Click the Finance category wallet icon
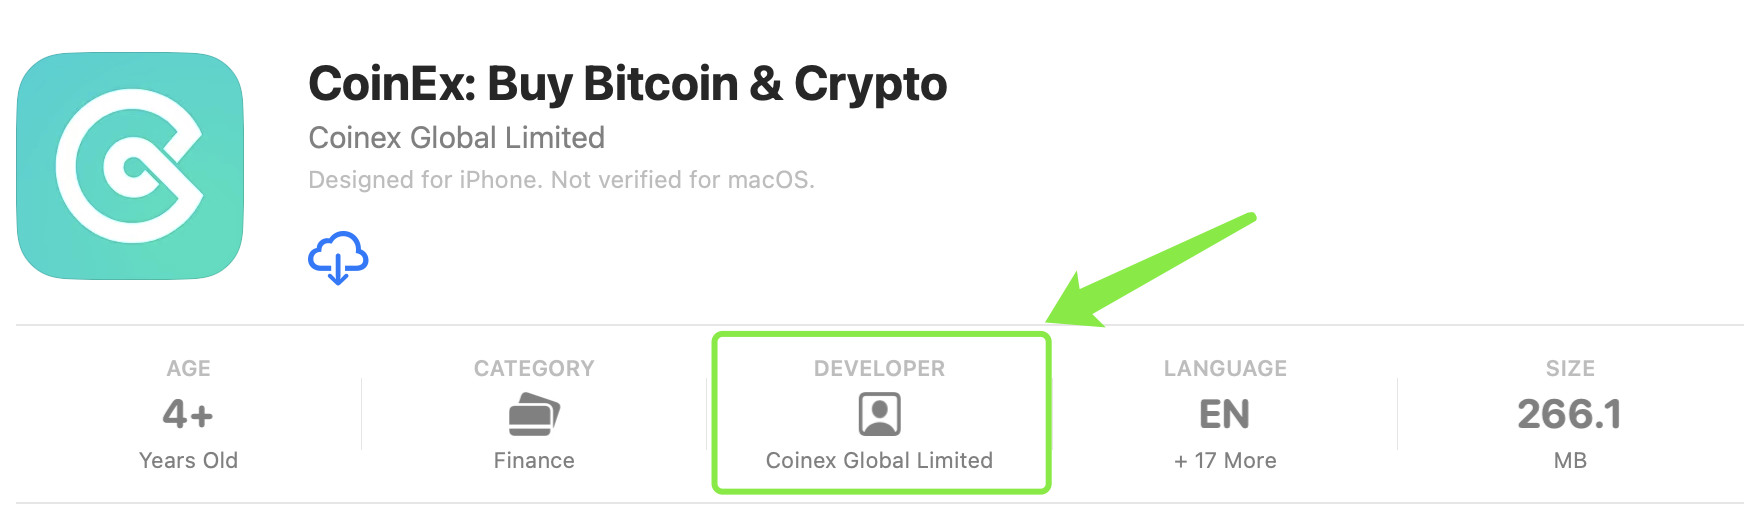This screenshot has width=1754, height=524. [534, 415]
